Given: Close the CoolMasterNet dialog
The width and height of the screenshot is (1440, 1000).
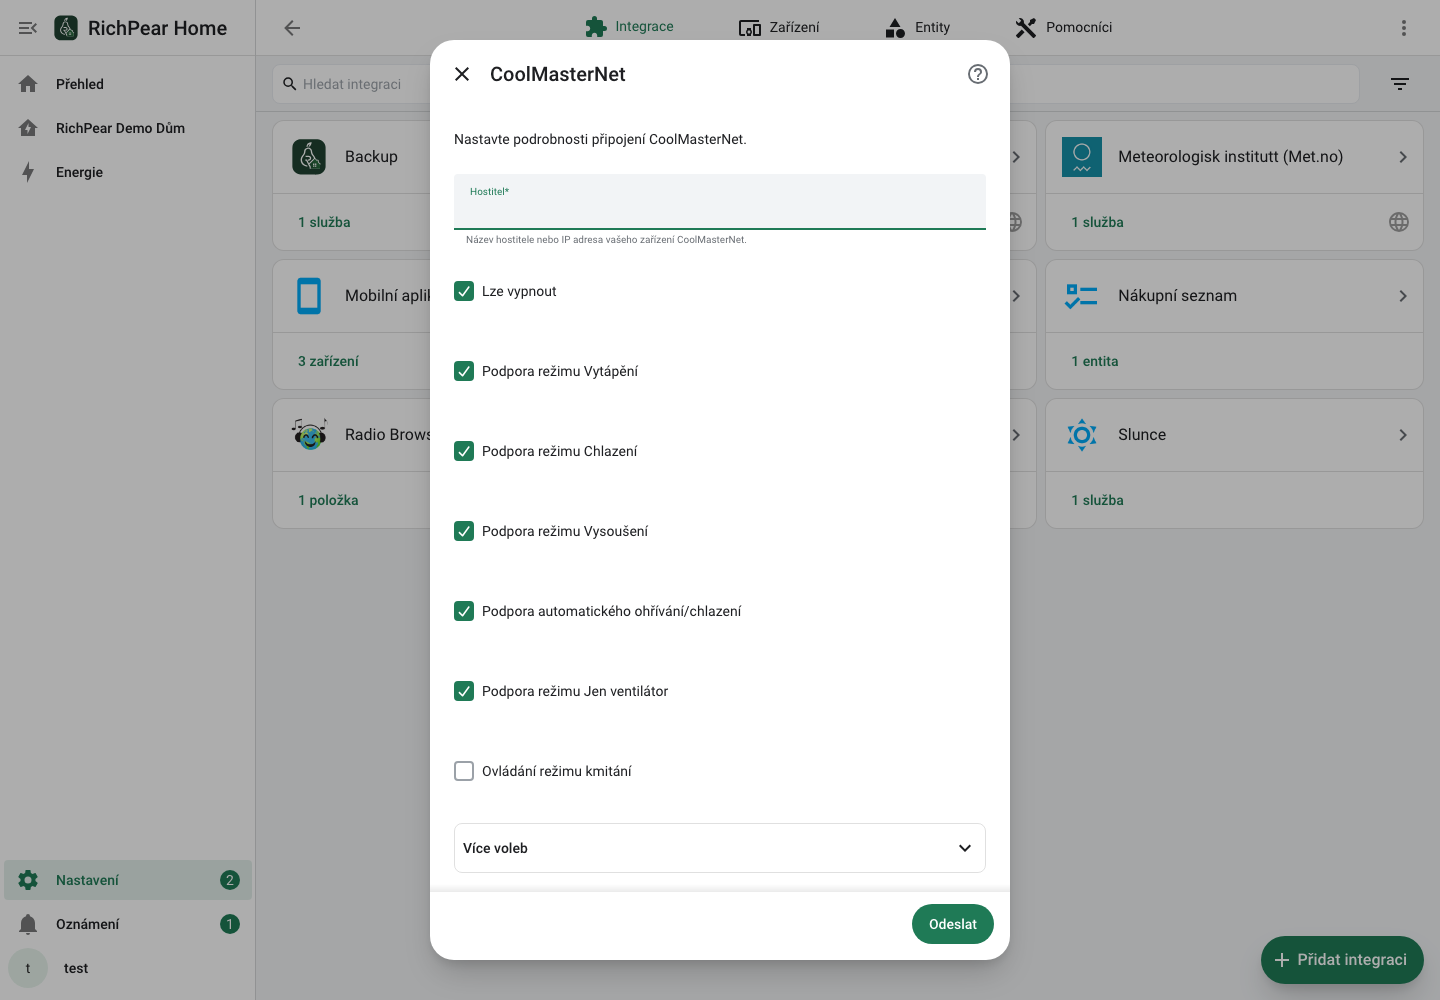Looking at the screenshot, I should [x=462, y=74].
